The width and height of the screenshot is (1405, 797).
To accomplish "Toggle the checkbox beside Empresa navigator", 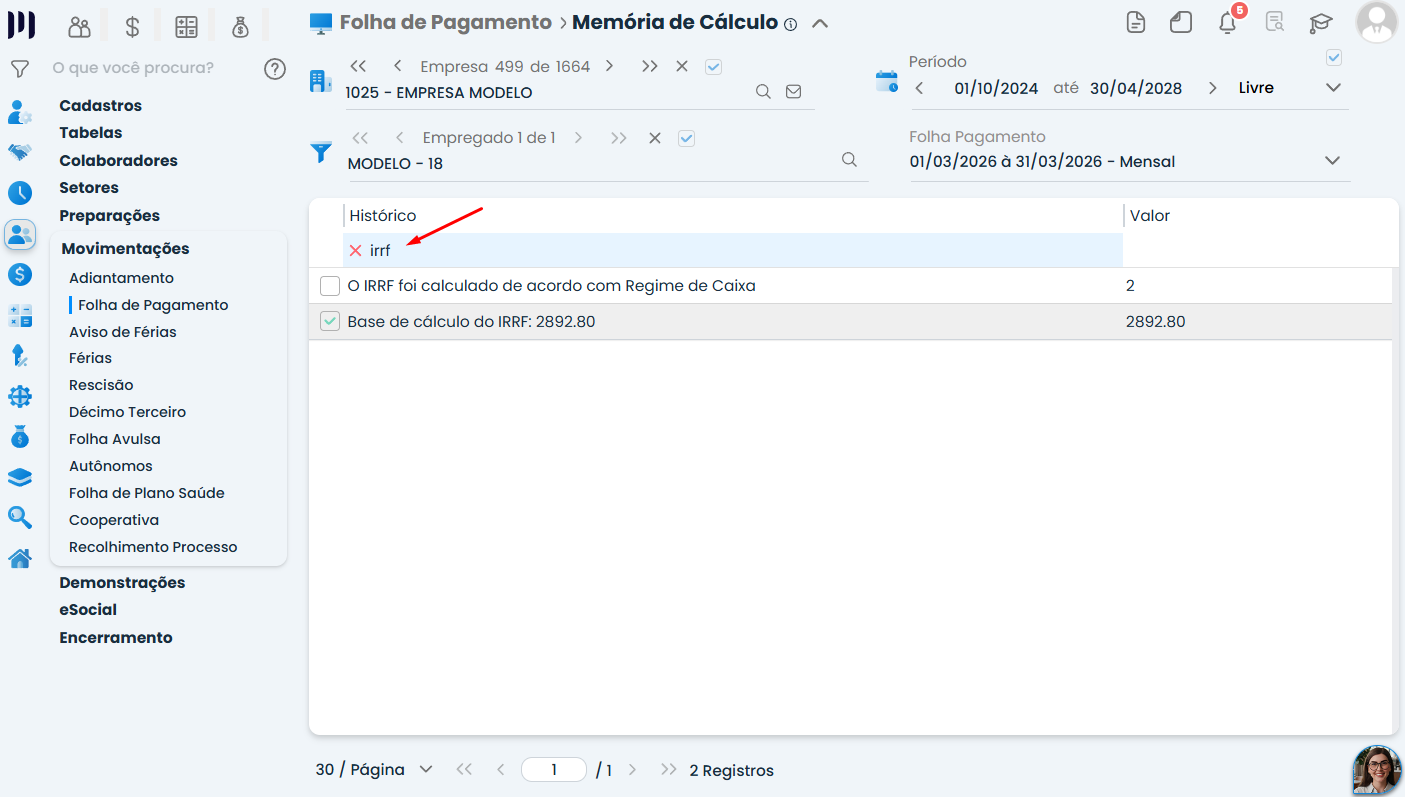I will [x=713, y=66].
